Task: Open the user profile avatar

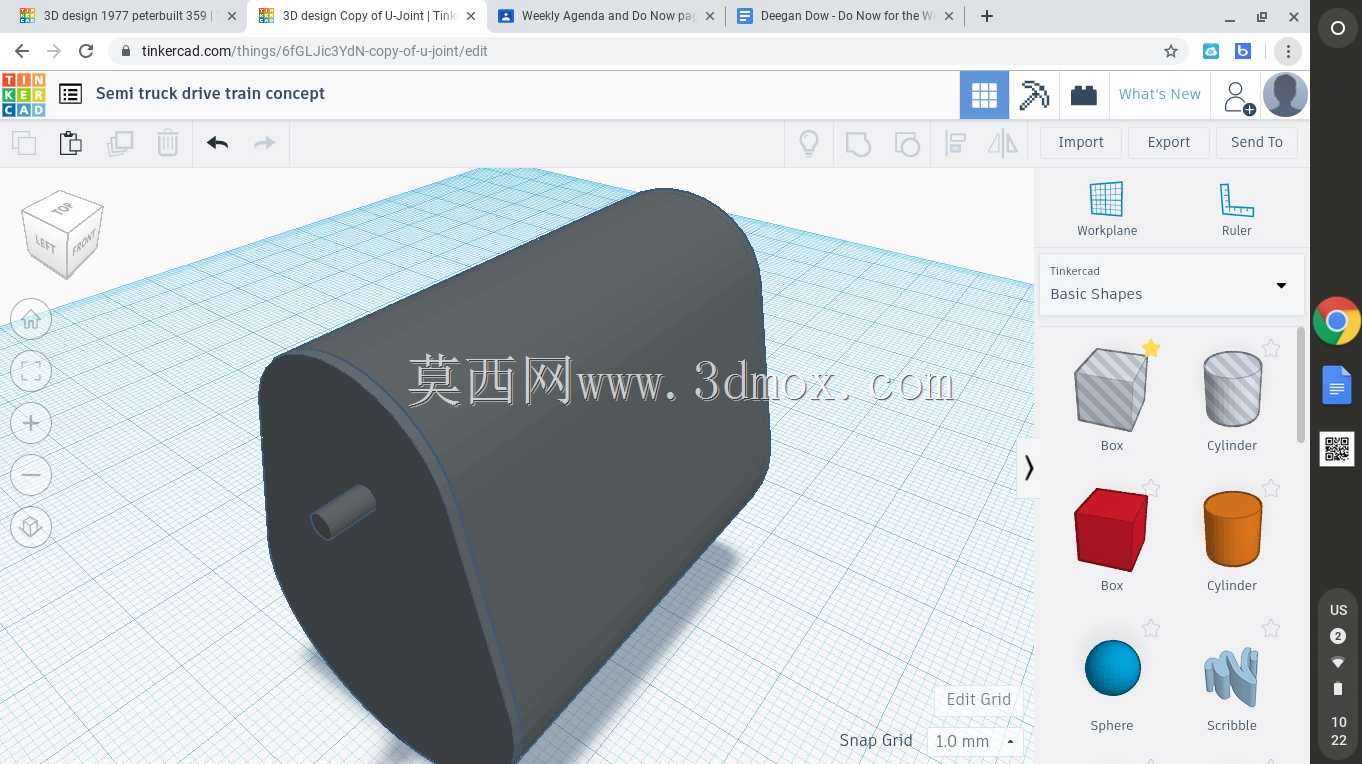Action: point(1285,95)
